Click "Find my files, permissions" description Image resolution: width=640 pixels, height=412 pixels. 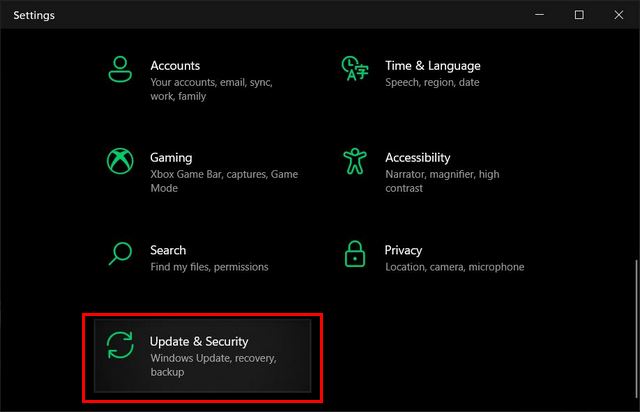pyautogui.click(x=209, y=267)
